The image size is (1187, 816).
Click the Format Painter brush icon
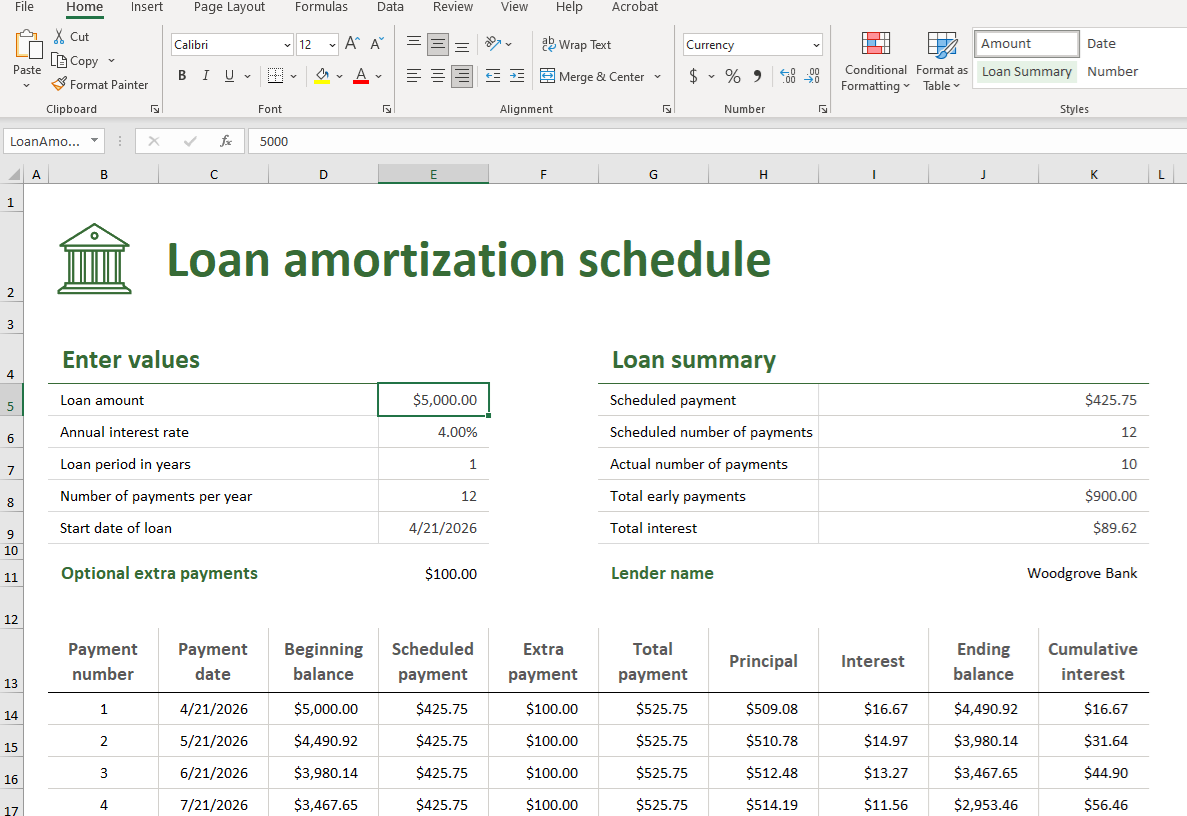tap(59, 85)
